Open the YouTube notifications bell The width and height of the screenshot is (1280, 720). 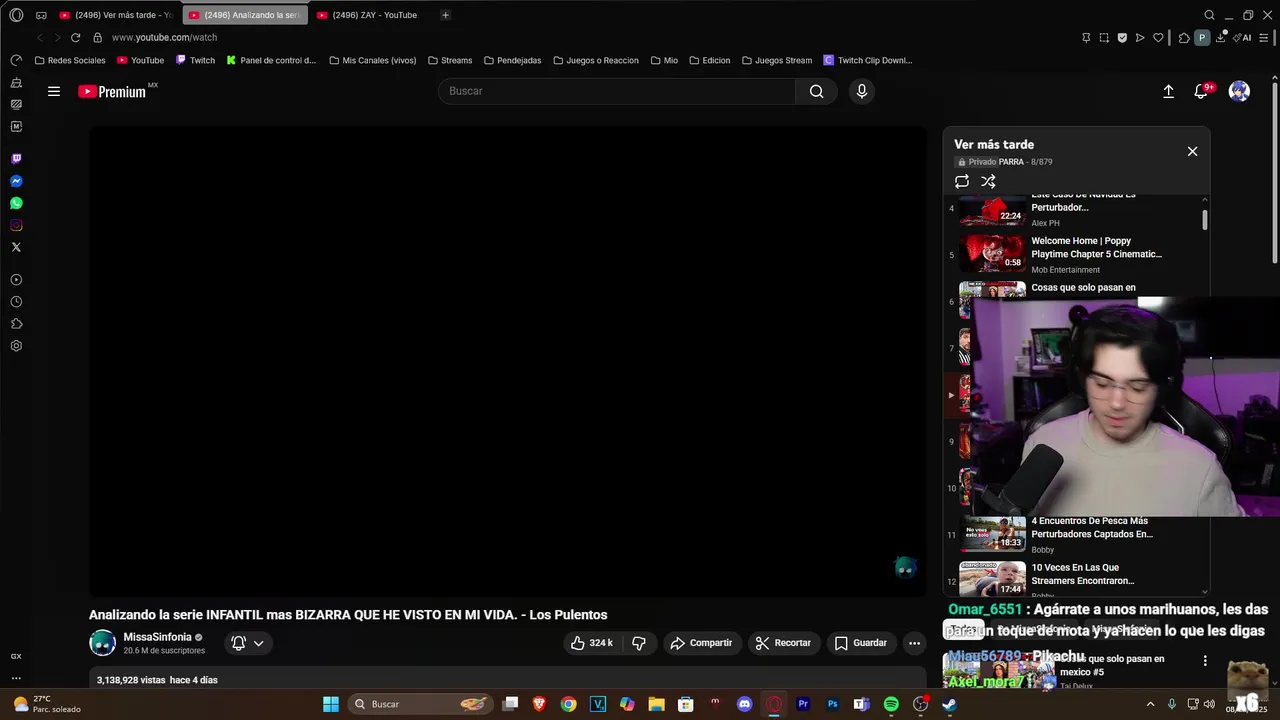(1201, 91)
